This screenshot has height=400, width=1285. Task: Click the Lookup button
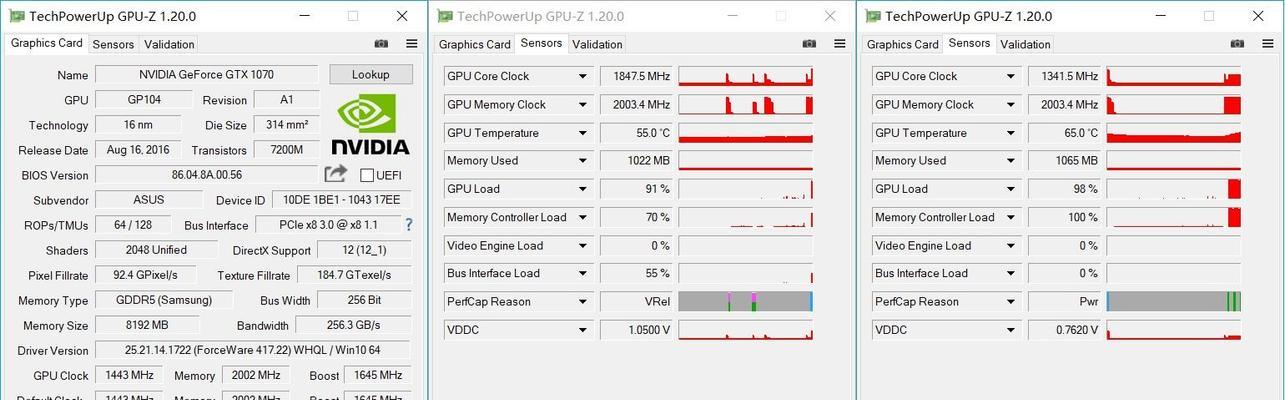[x=370, y=74]
